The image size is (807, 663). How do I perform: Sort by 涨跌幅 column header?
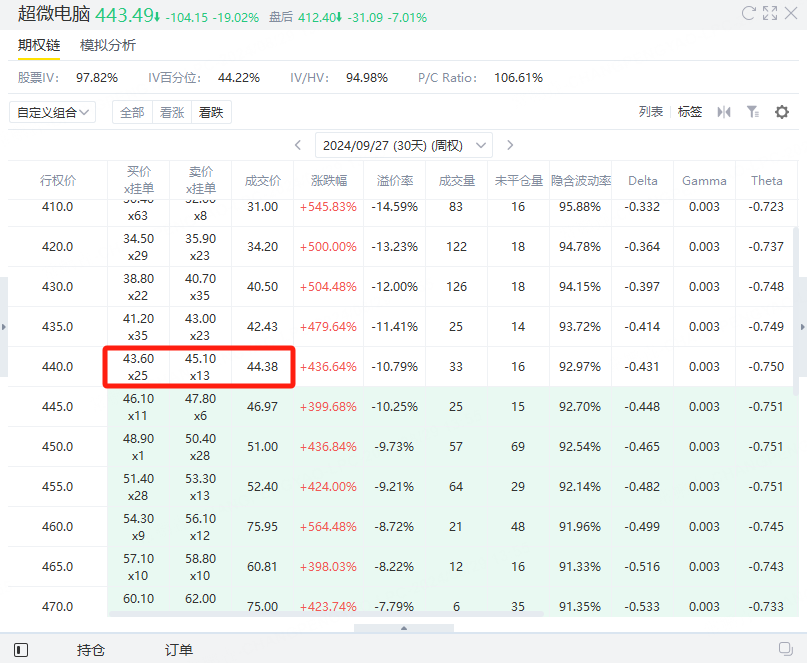coord(329,181)
